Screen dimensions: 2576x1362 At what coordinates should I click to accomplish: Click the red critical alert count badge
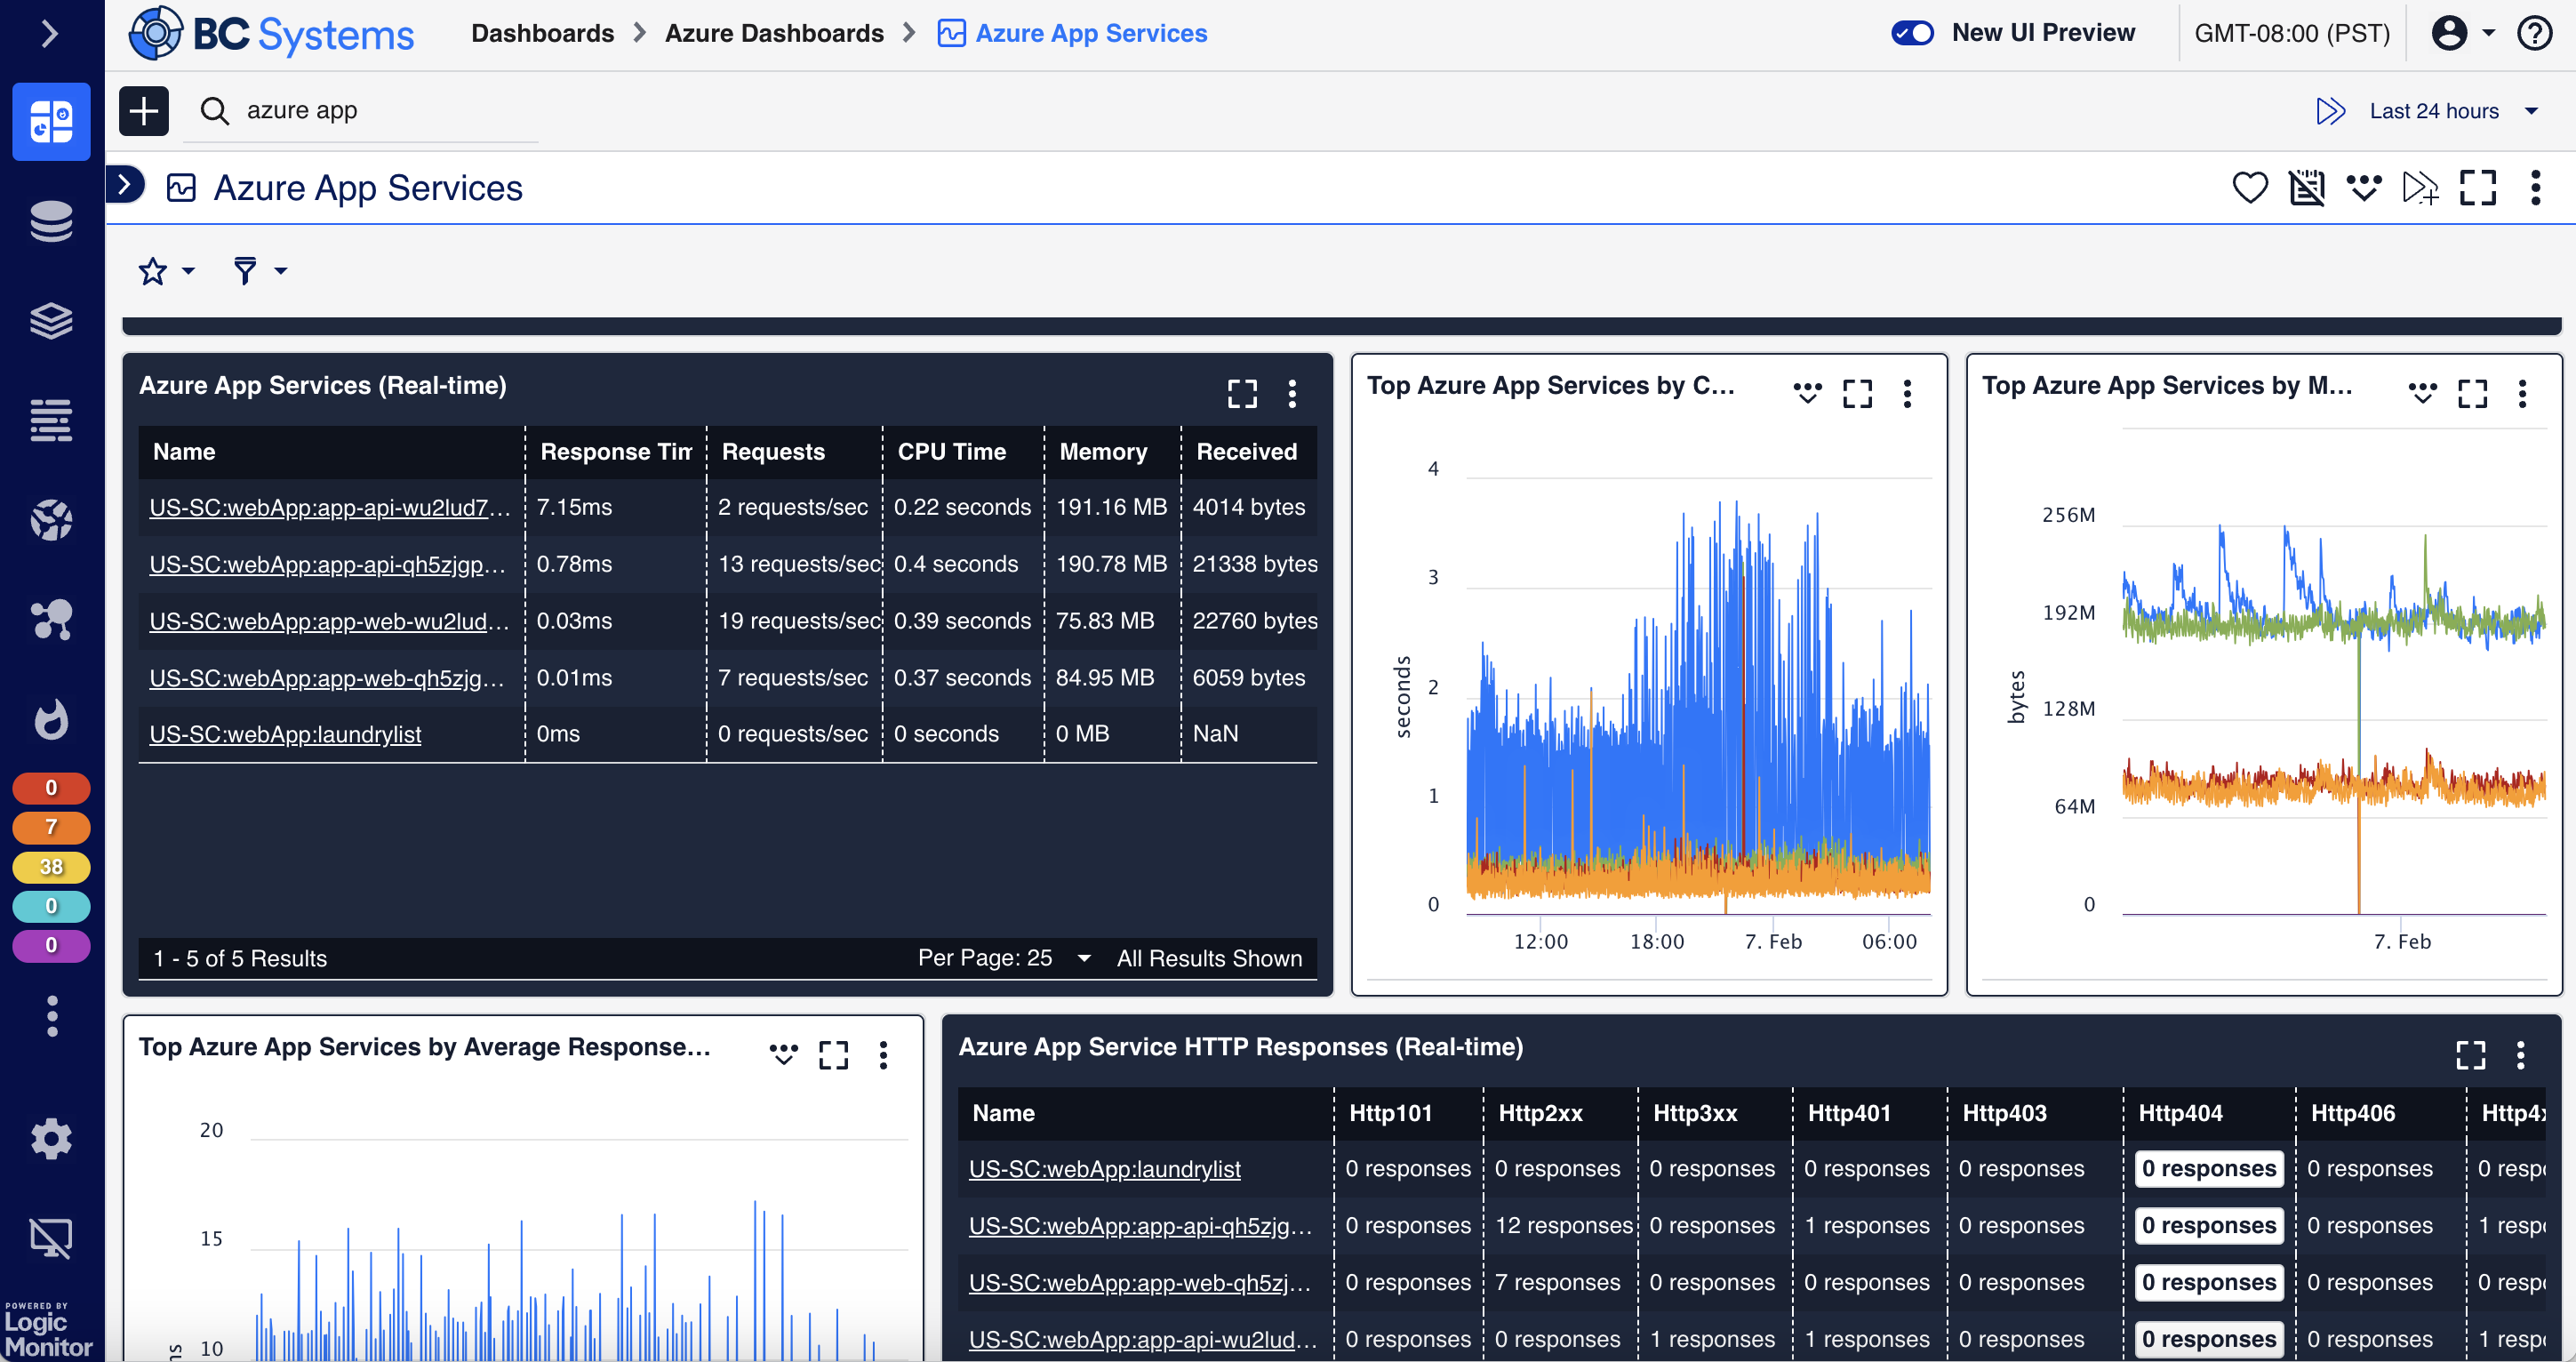51,788
